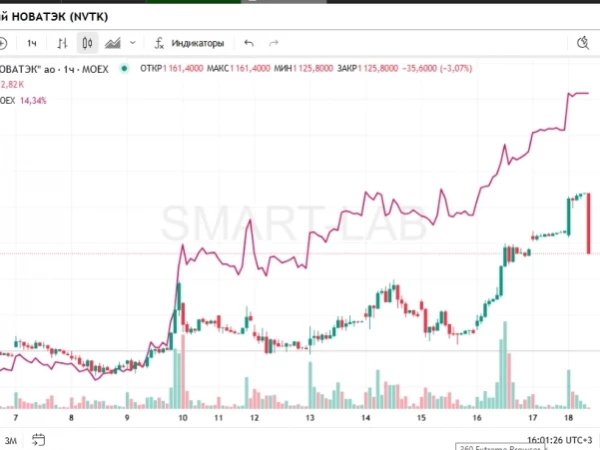Click the НОВАТЭК ао · 1ч · MOEX legend title

tap(54, 69)
